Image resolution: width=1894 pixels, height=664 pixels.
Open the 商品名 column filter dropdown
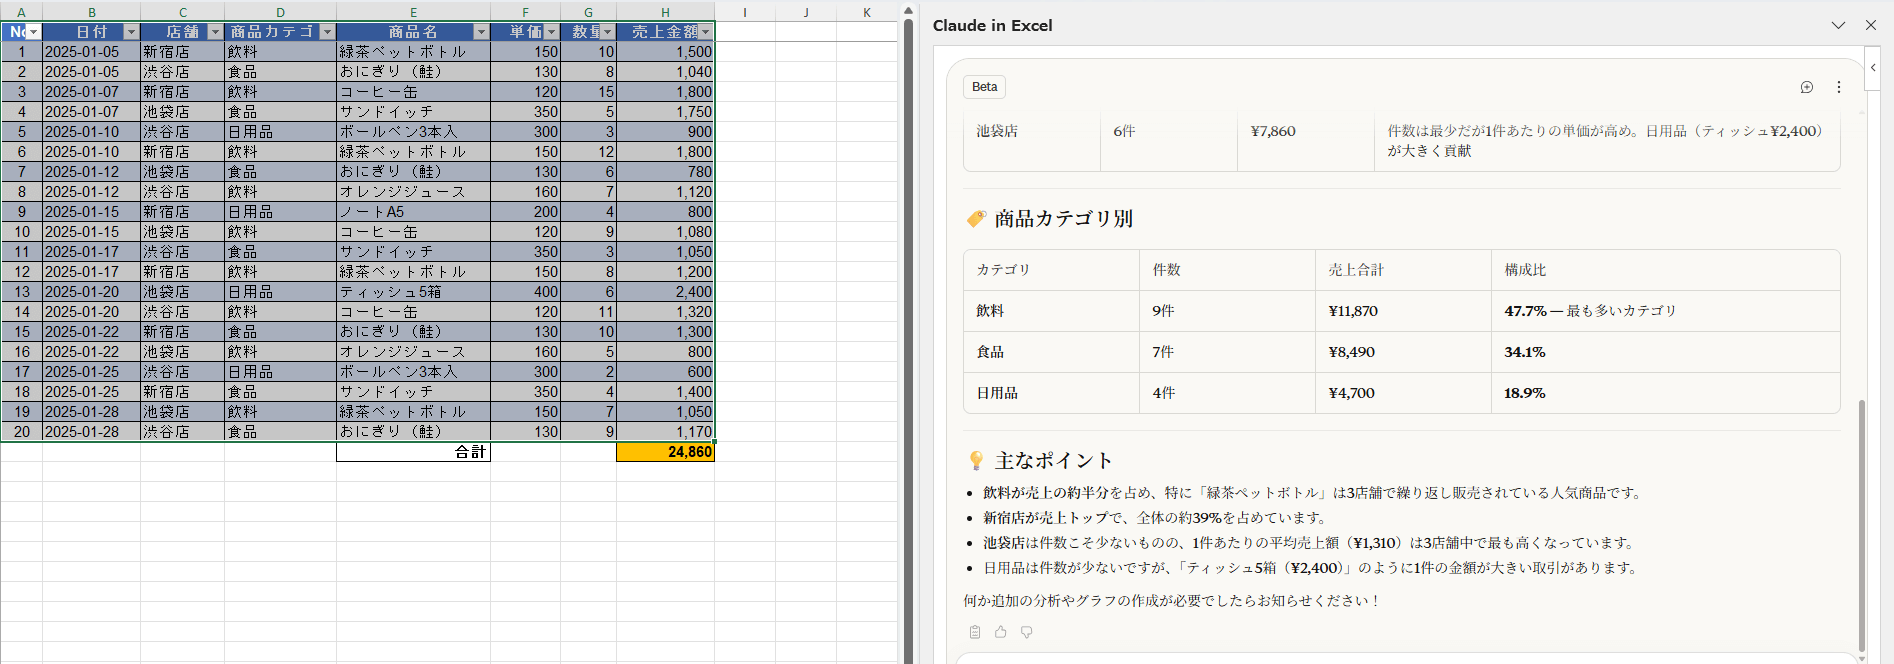[481, 32]
